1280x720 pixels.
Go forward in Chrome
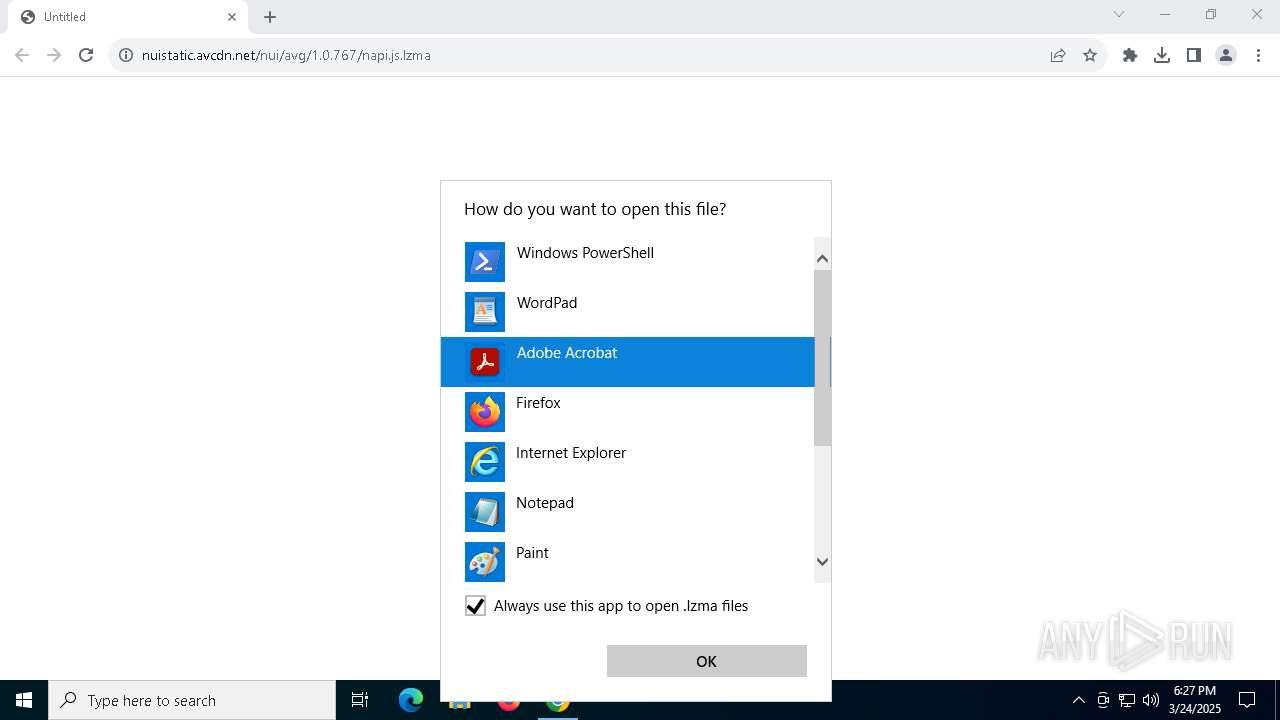point(54,55)
